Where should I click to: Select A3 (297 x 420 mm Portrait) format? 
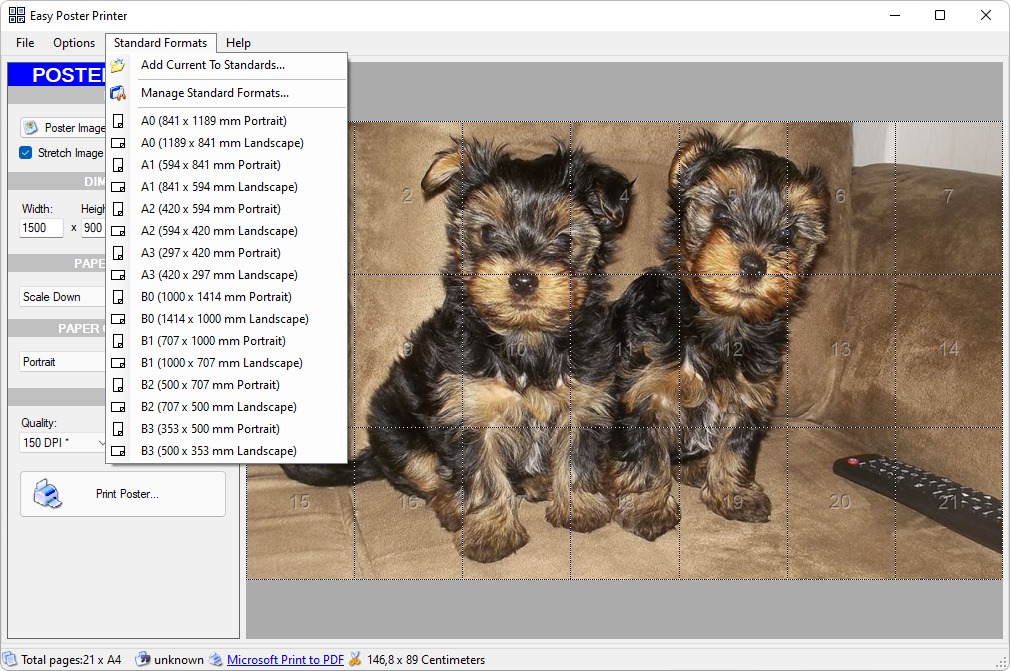[x=227, y=253]
